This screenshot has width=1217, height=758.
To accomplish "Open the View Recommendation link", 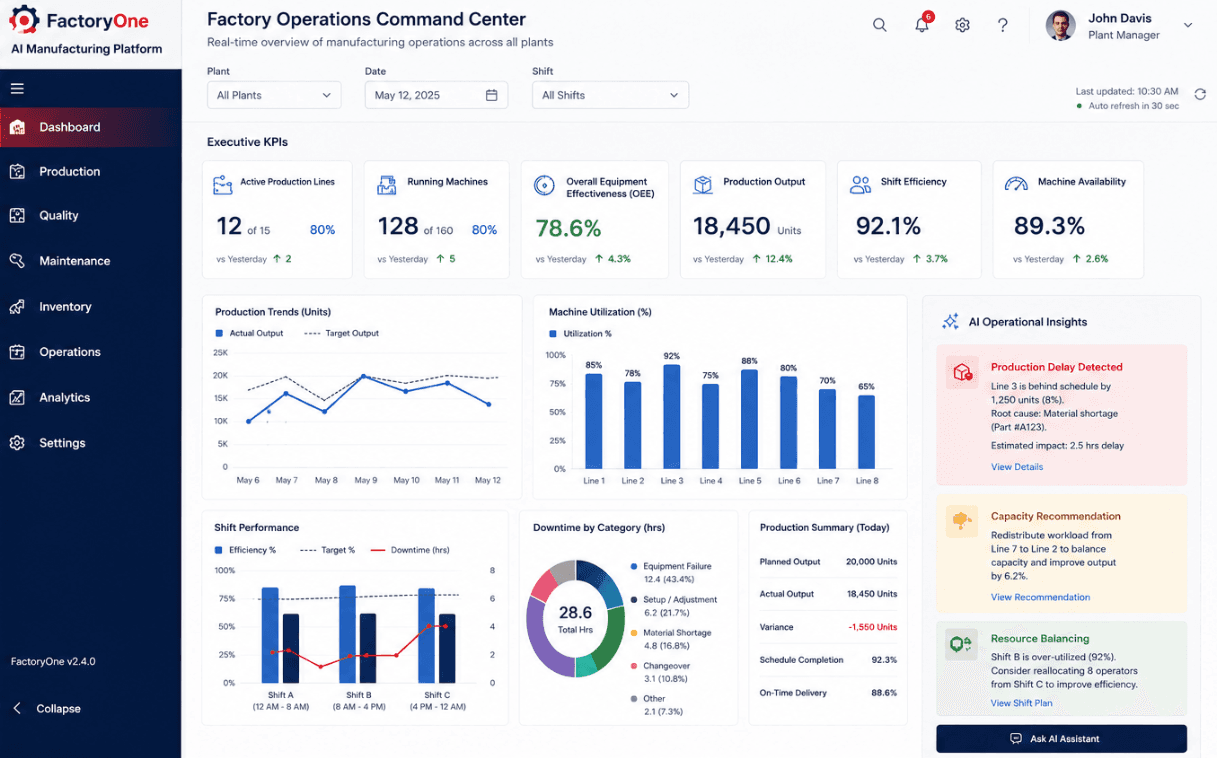I will pyautogui.click(x=1040, y=597).
